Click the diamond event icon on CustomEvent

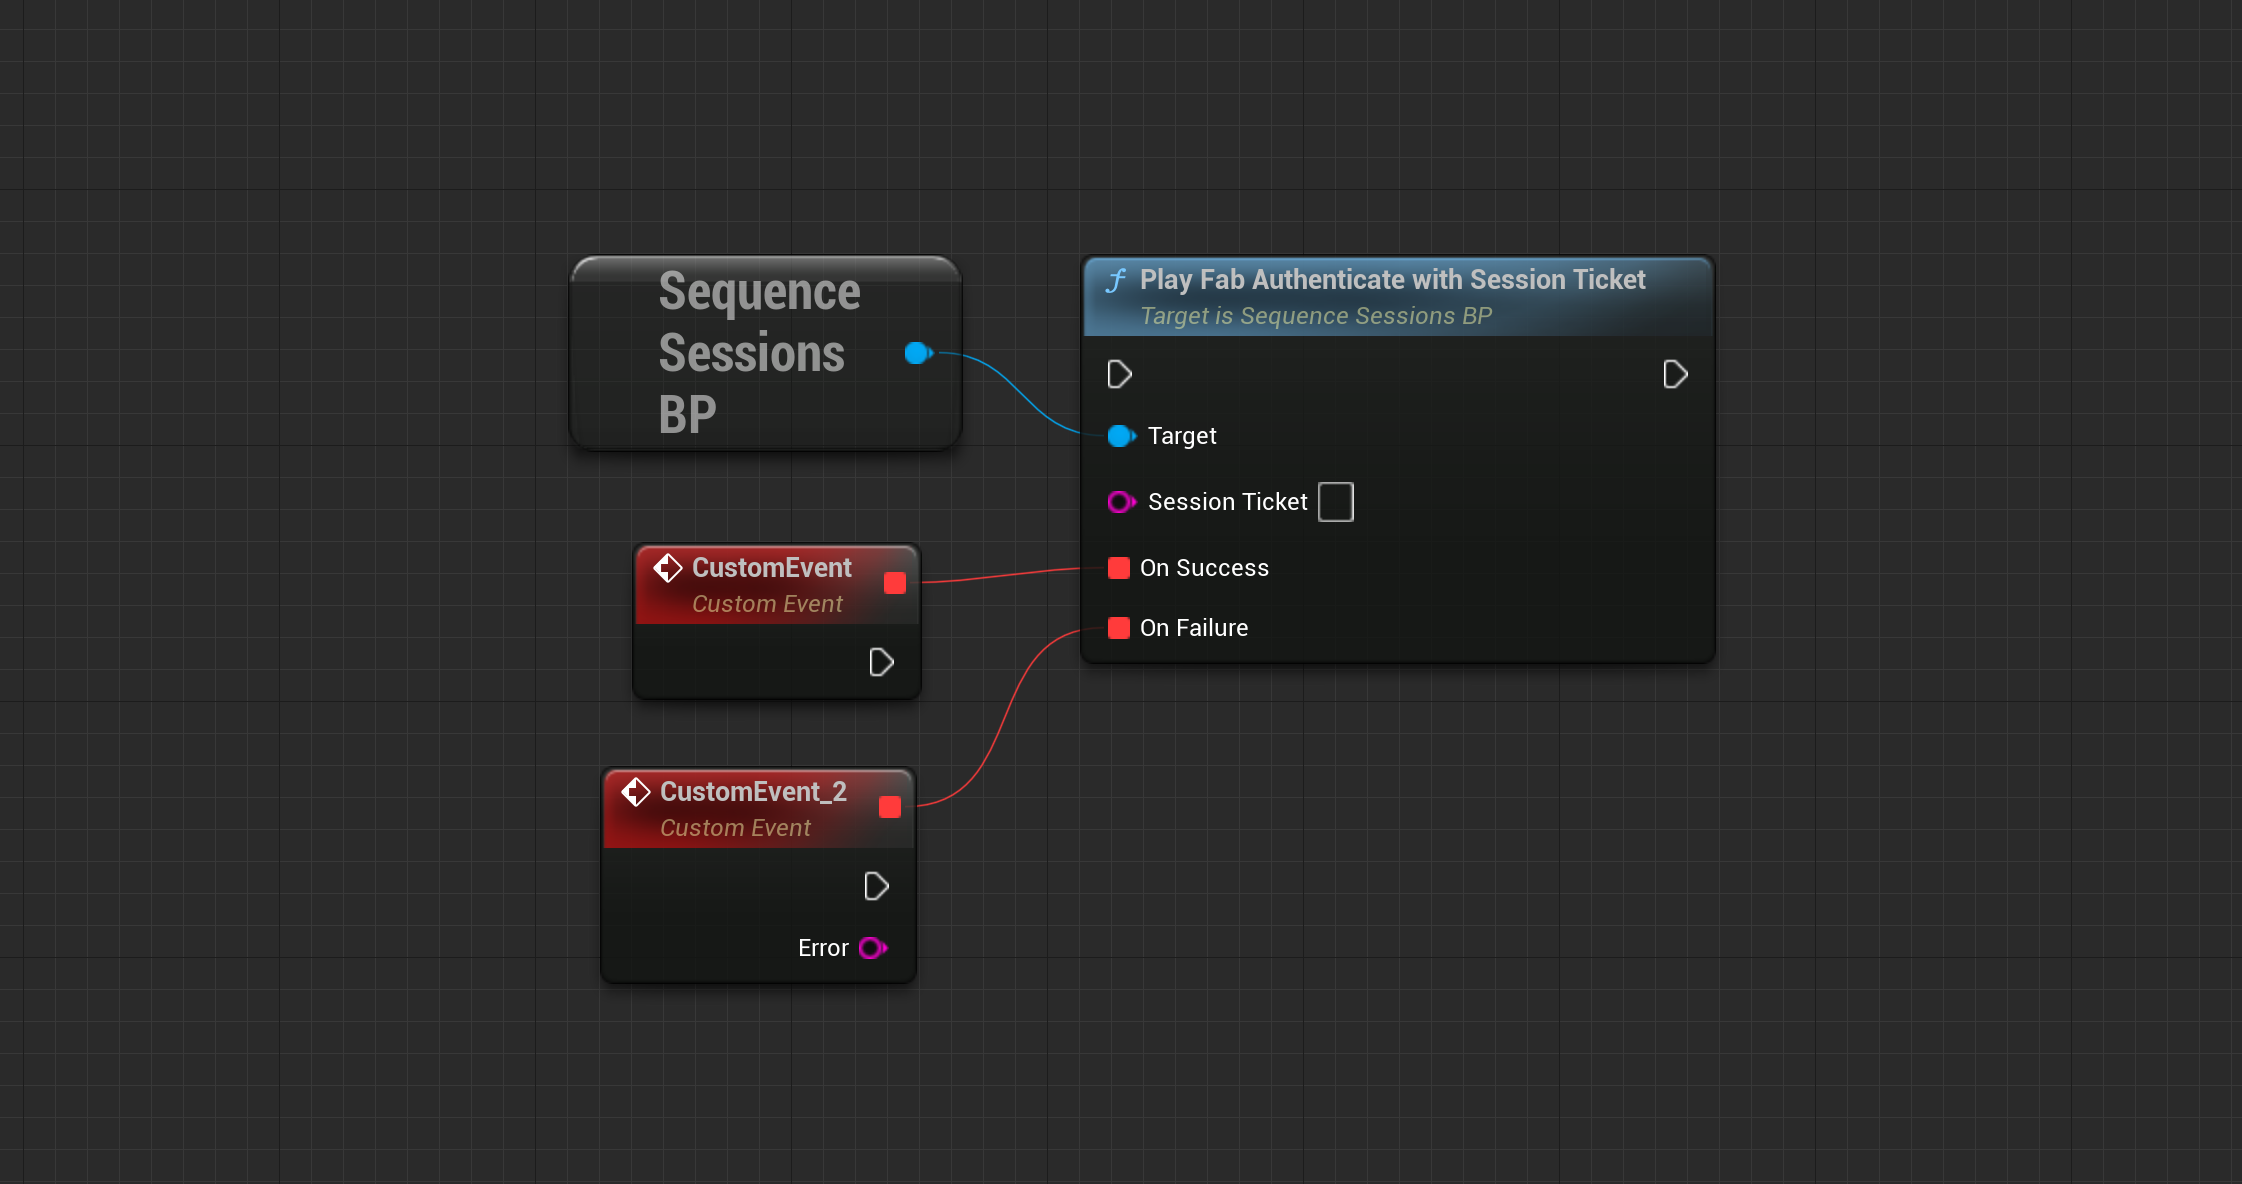point(668,568)
